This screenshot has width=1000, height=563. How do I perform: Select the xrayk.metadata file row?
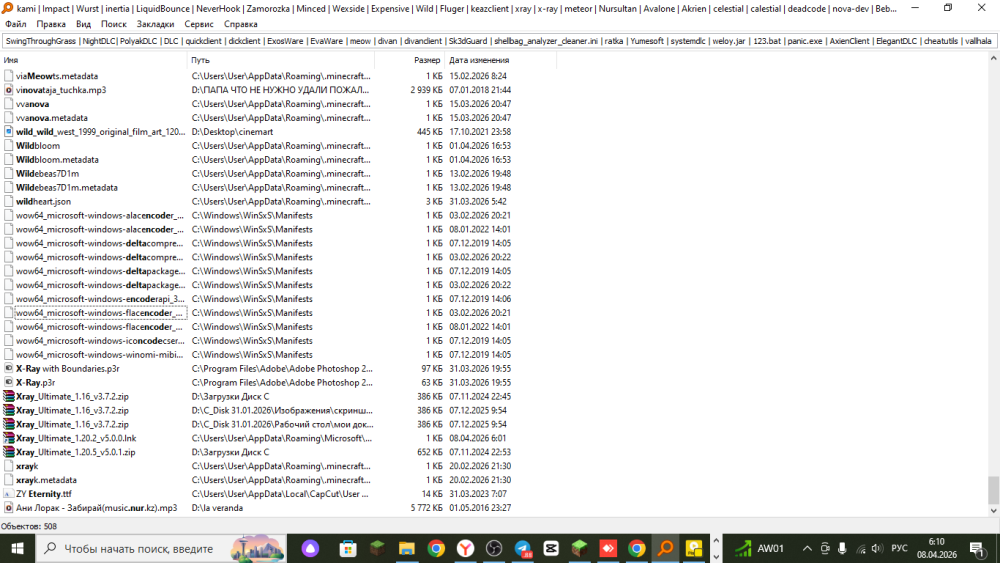pyautogui.click(x=46, y=480)
